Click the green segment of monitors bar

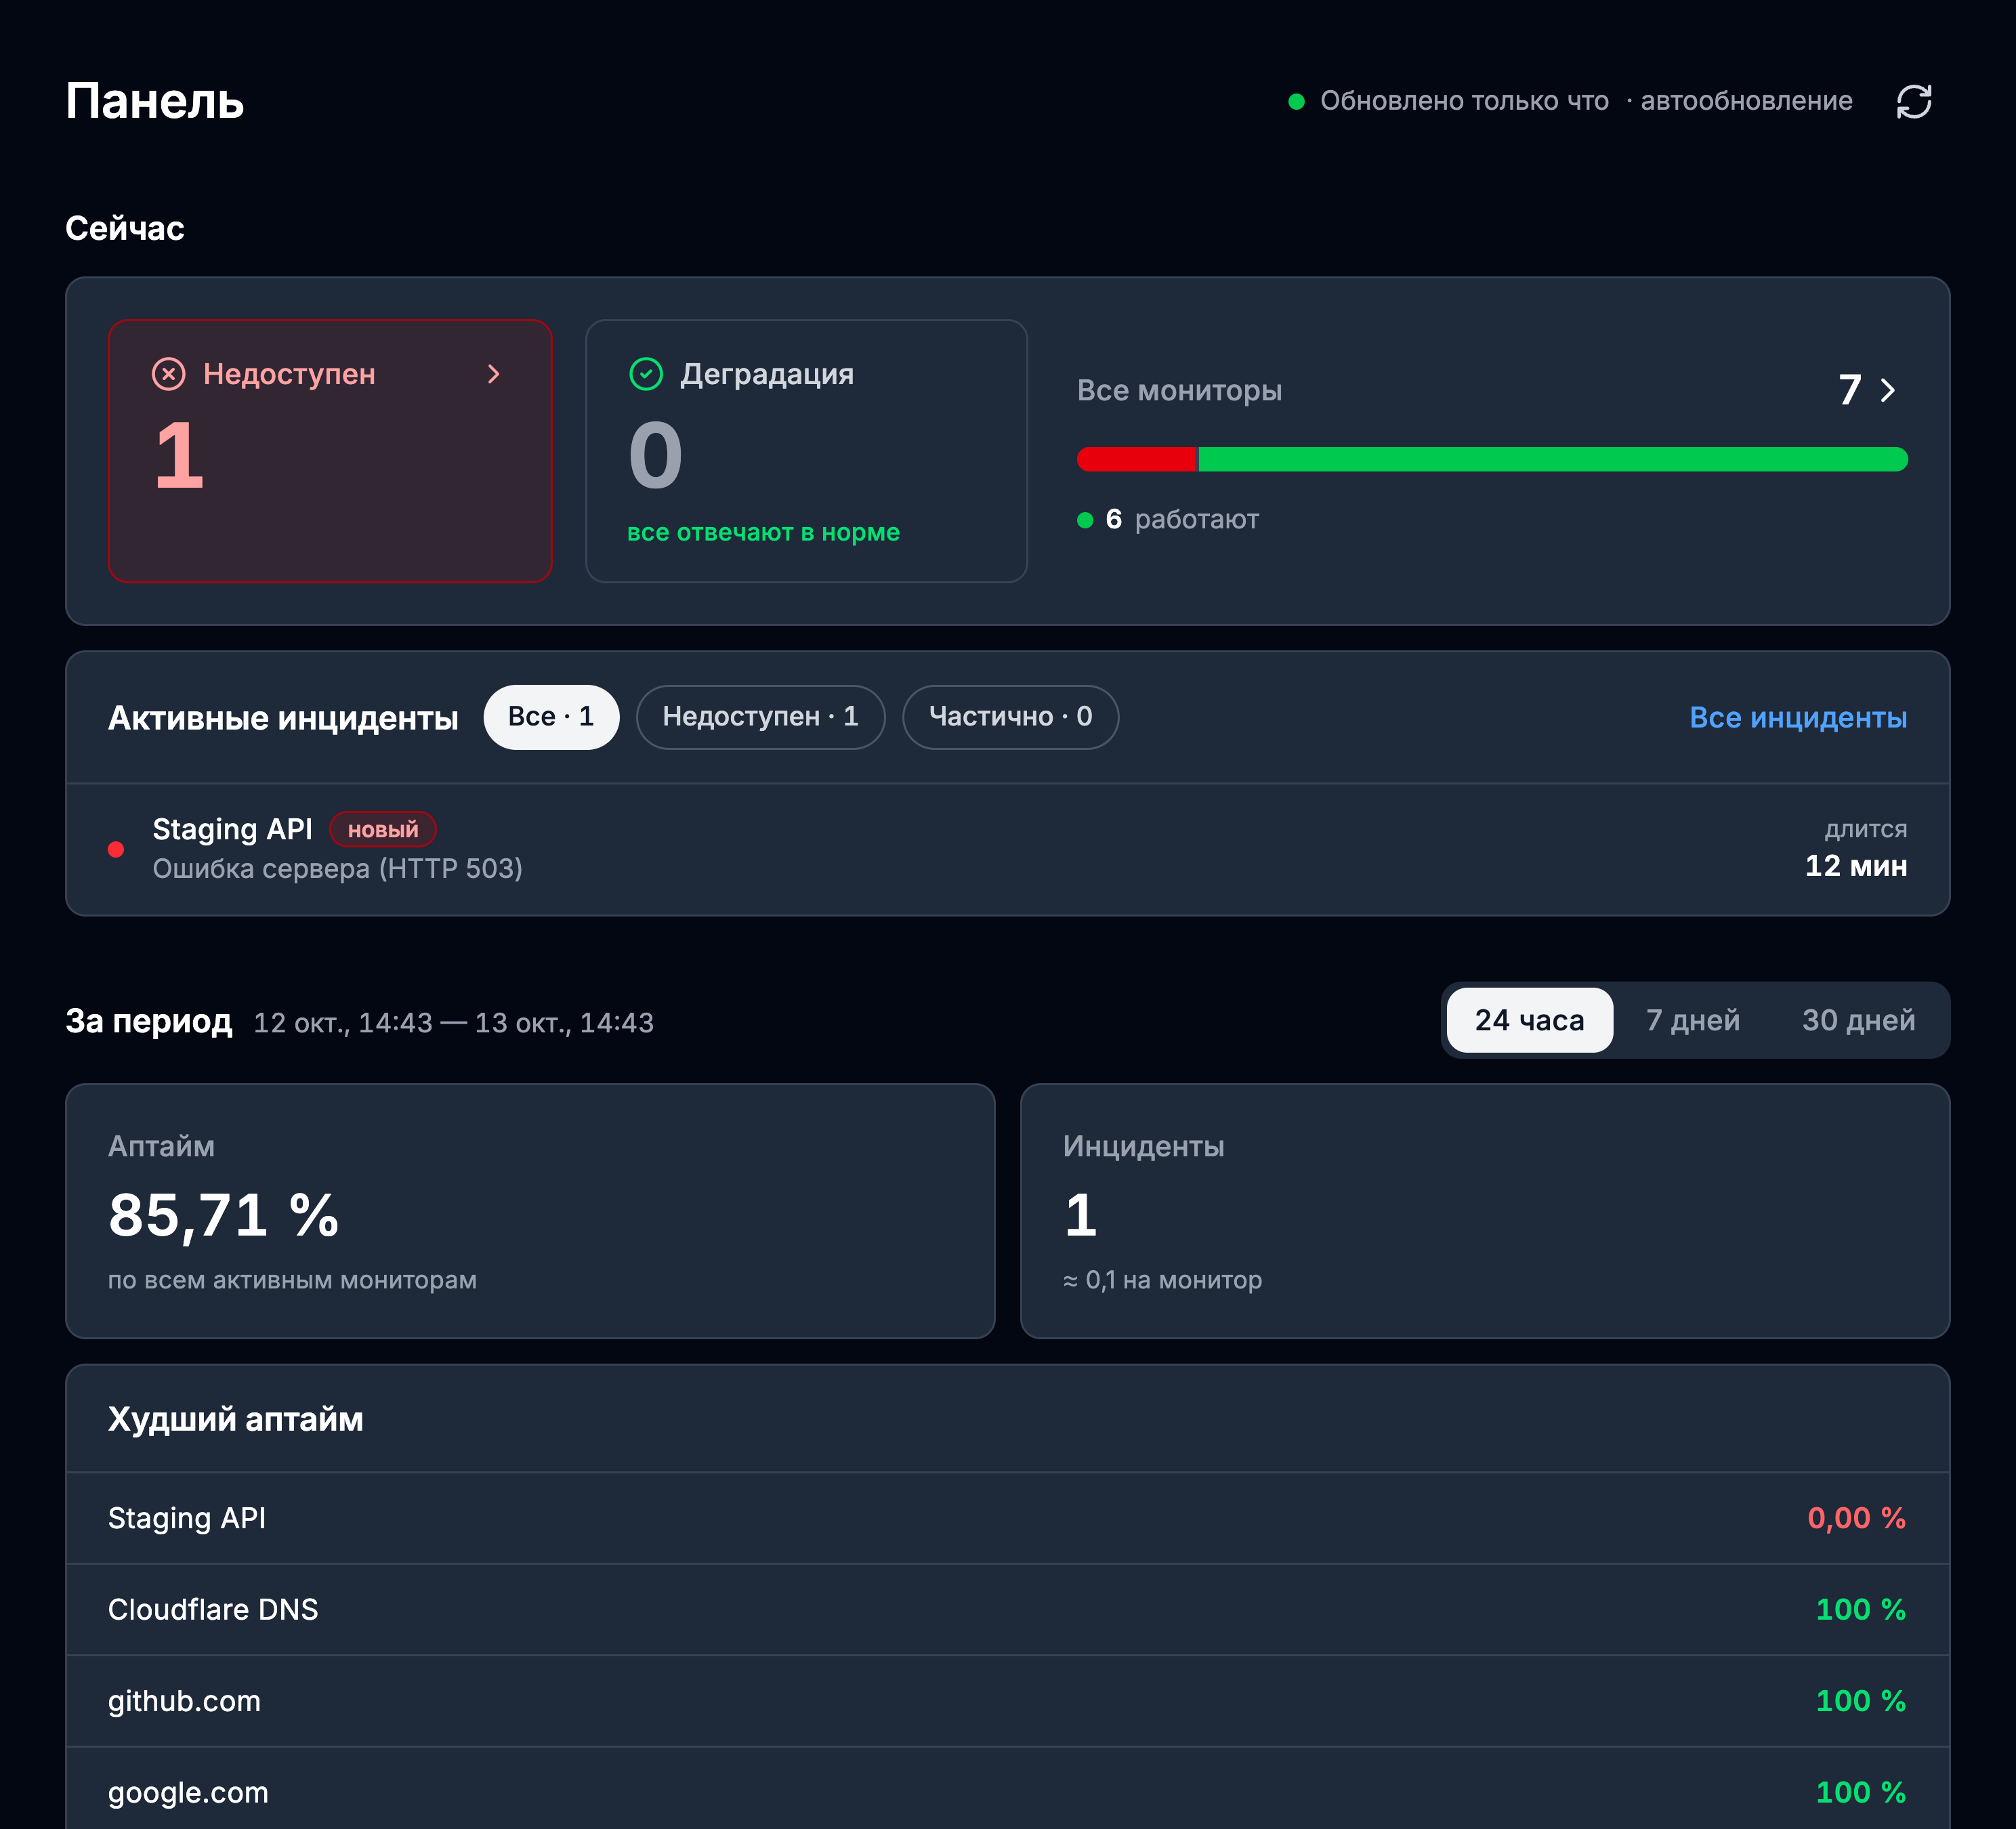(x=1552, y=459)
